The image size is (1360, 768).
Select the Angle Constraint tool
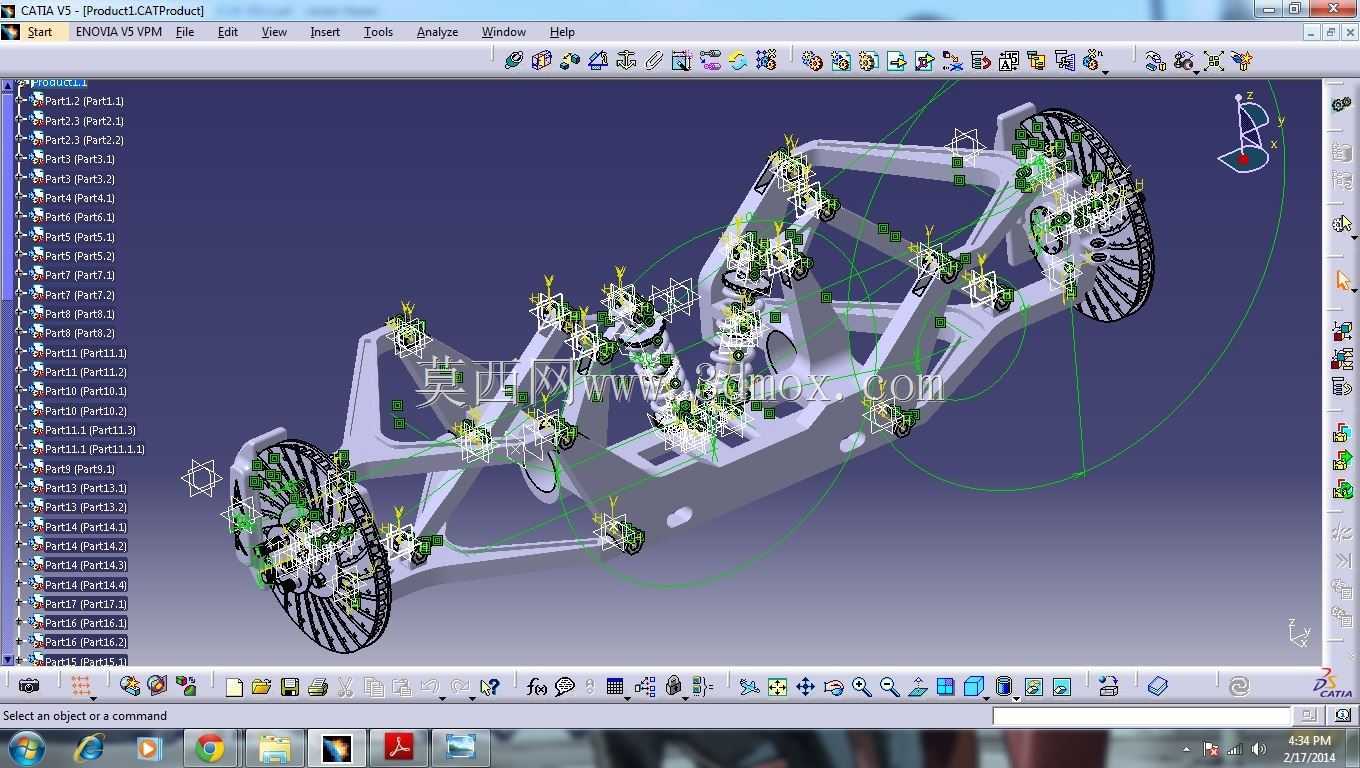coord(598,61)
